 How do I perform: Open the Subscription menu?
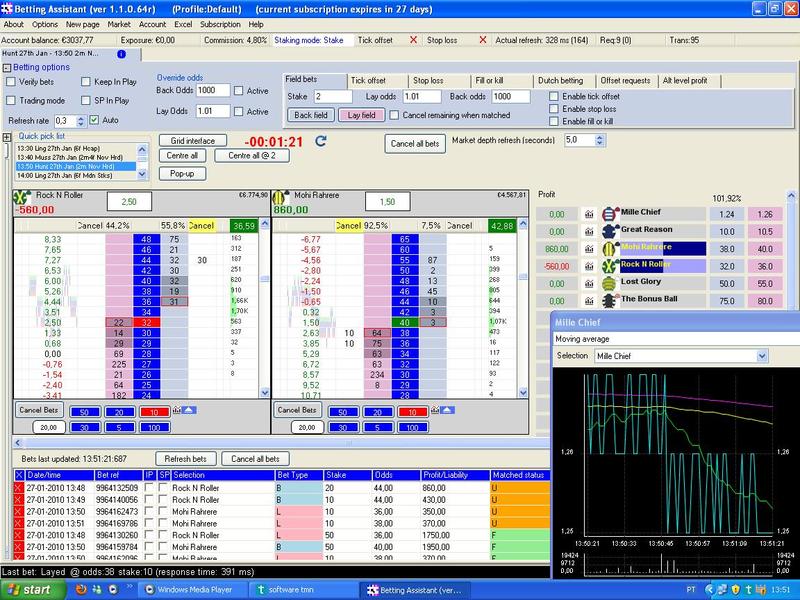(220, 24)
